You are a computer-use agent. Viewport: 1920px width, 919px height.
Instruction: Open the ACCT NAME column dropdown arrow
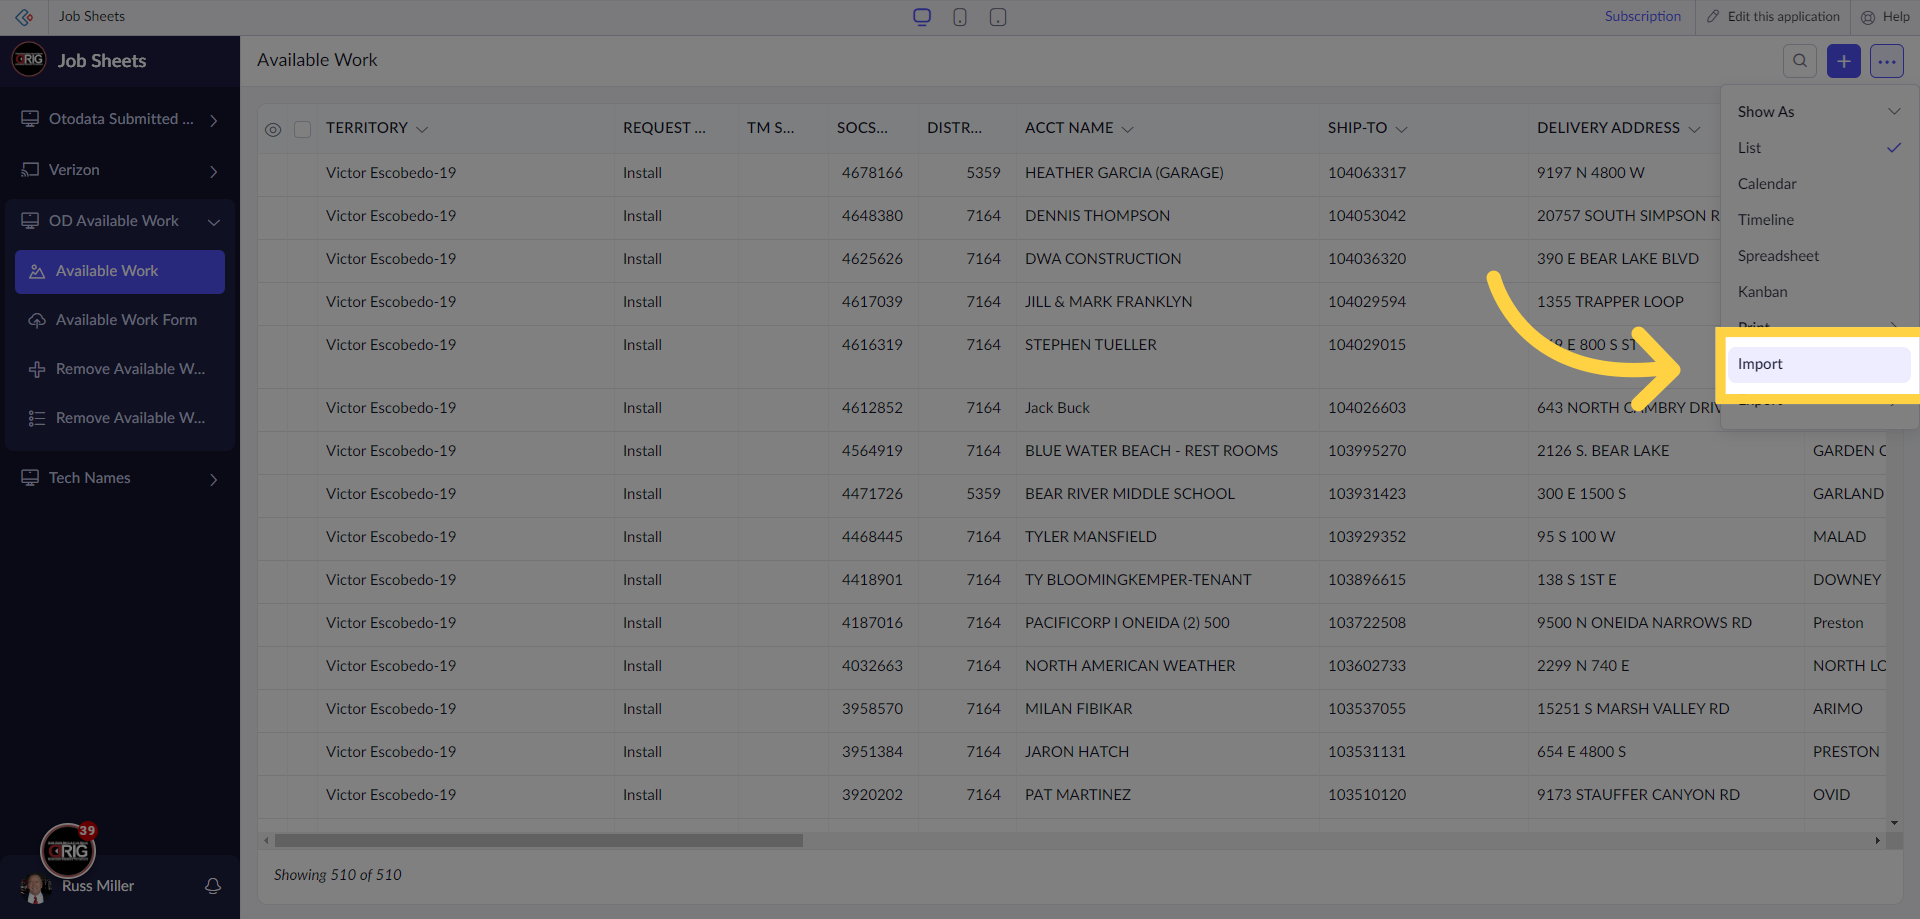1128,129
